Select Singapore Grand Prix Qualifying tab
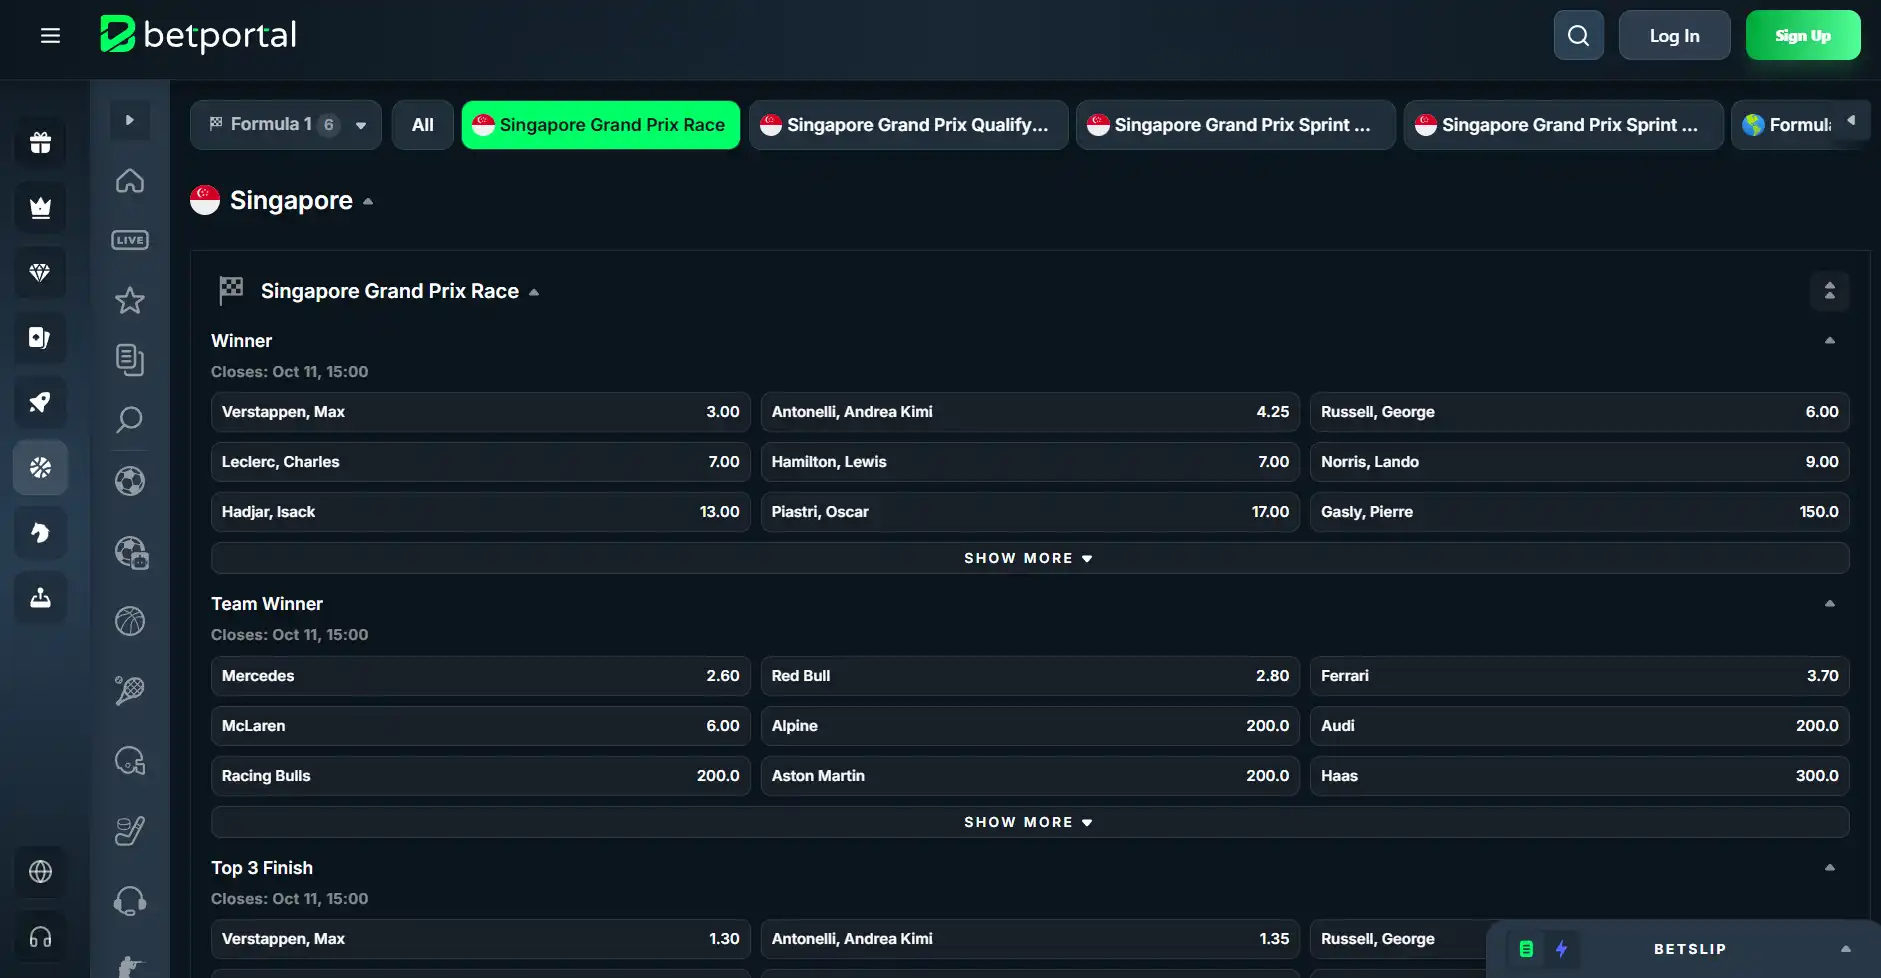This screenshot has width=1881, height=978. (908, 125)
